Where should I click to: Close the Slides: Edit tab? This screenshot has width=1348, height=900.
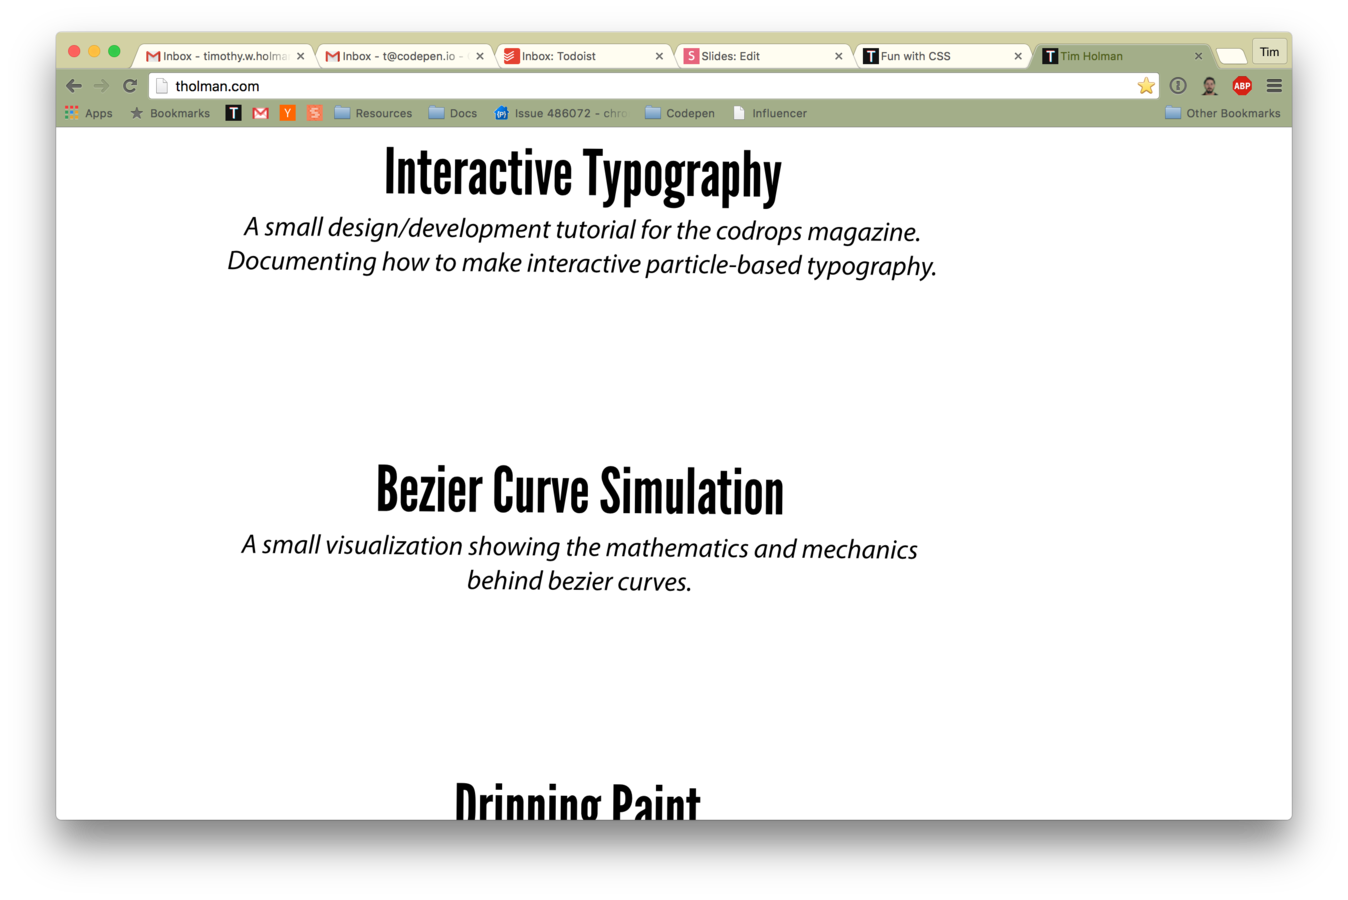(x=838, y=56)
